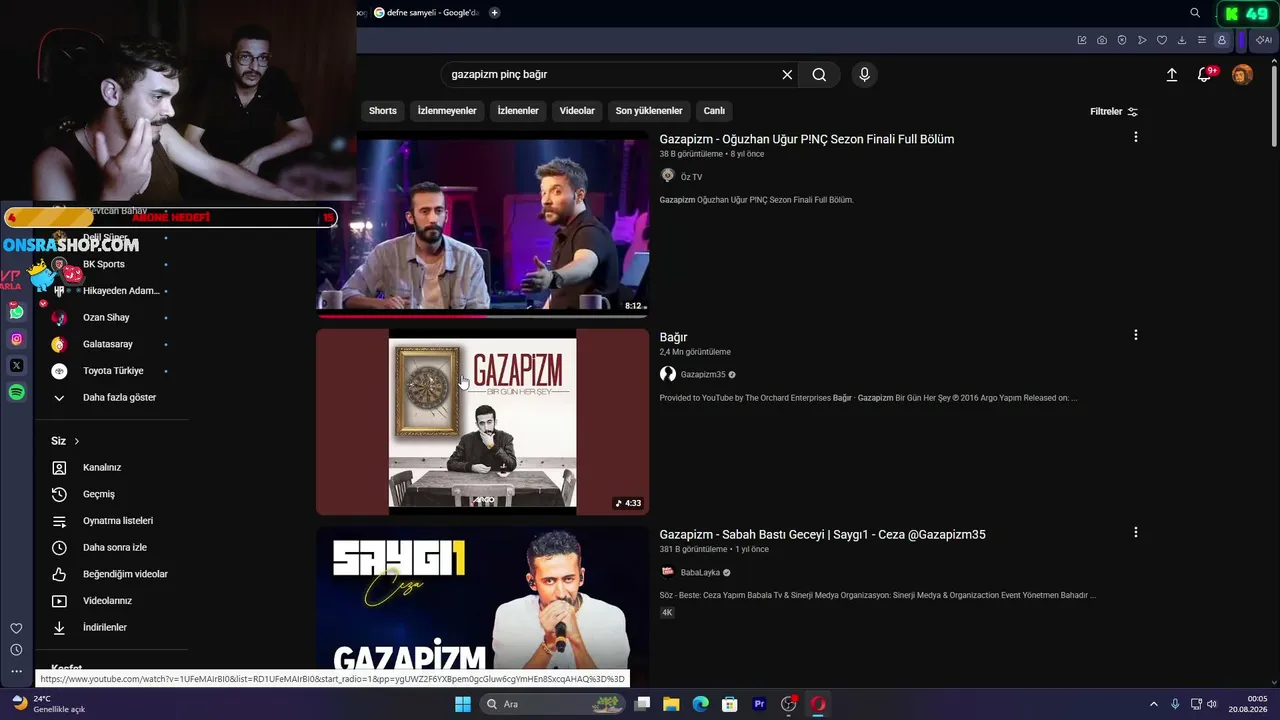This screenshot has height=720, width=1280.
Task: Start voice search with the microphone icon
Action: pos(865,75)
